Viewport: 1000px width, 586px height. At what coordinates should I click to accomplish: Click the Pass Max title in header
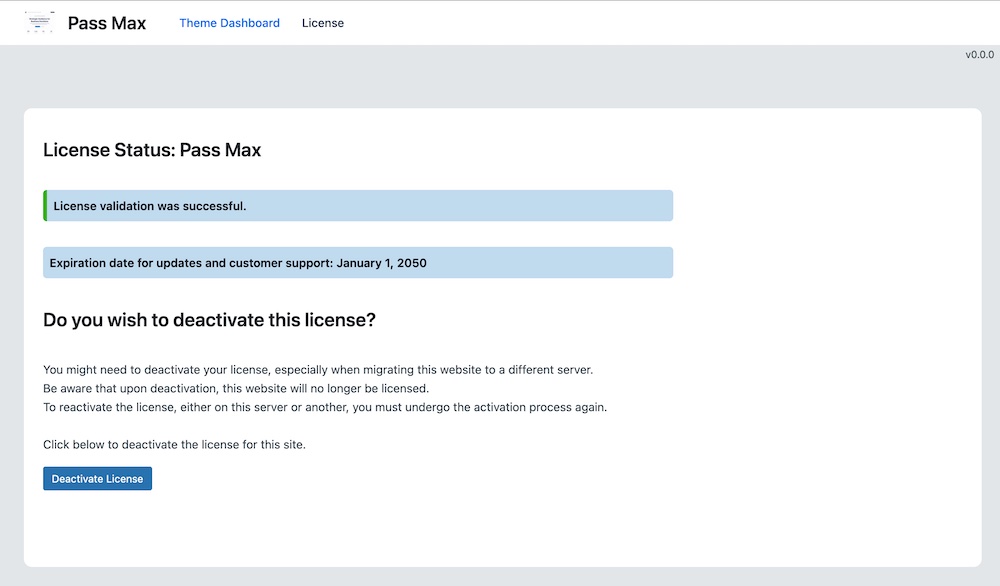tap(107, 23)
